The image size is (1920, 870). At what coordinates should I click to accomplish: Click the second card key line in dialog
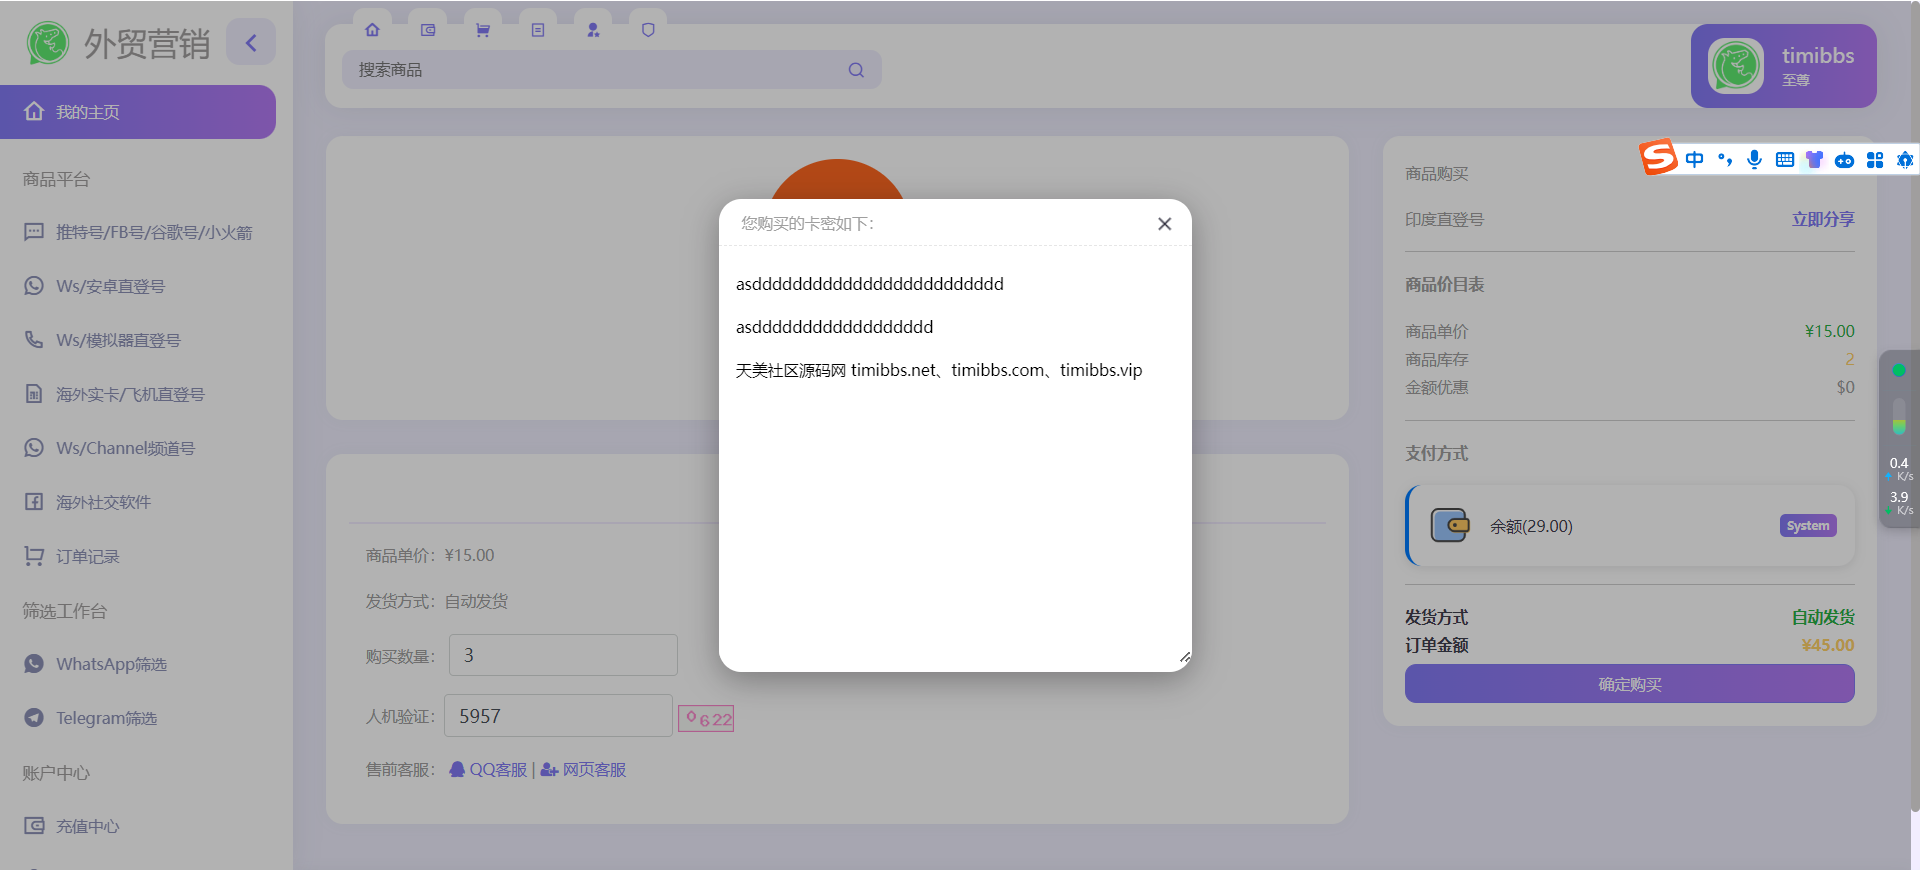[x=834, y=327]
